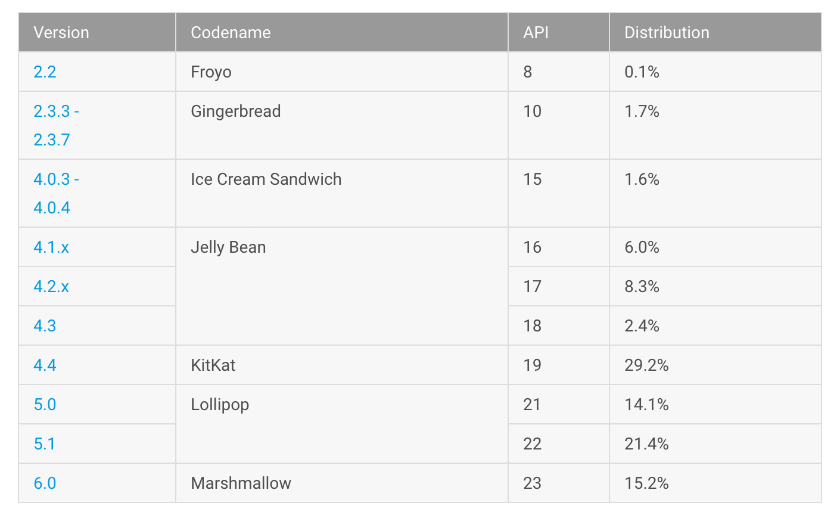Screen dimensions: 840x521
Task: Click the 29.2% distribution value
Action: (646, 365)
